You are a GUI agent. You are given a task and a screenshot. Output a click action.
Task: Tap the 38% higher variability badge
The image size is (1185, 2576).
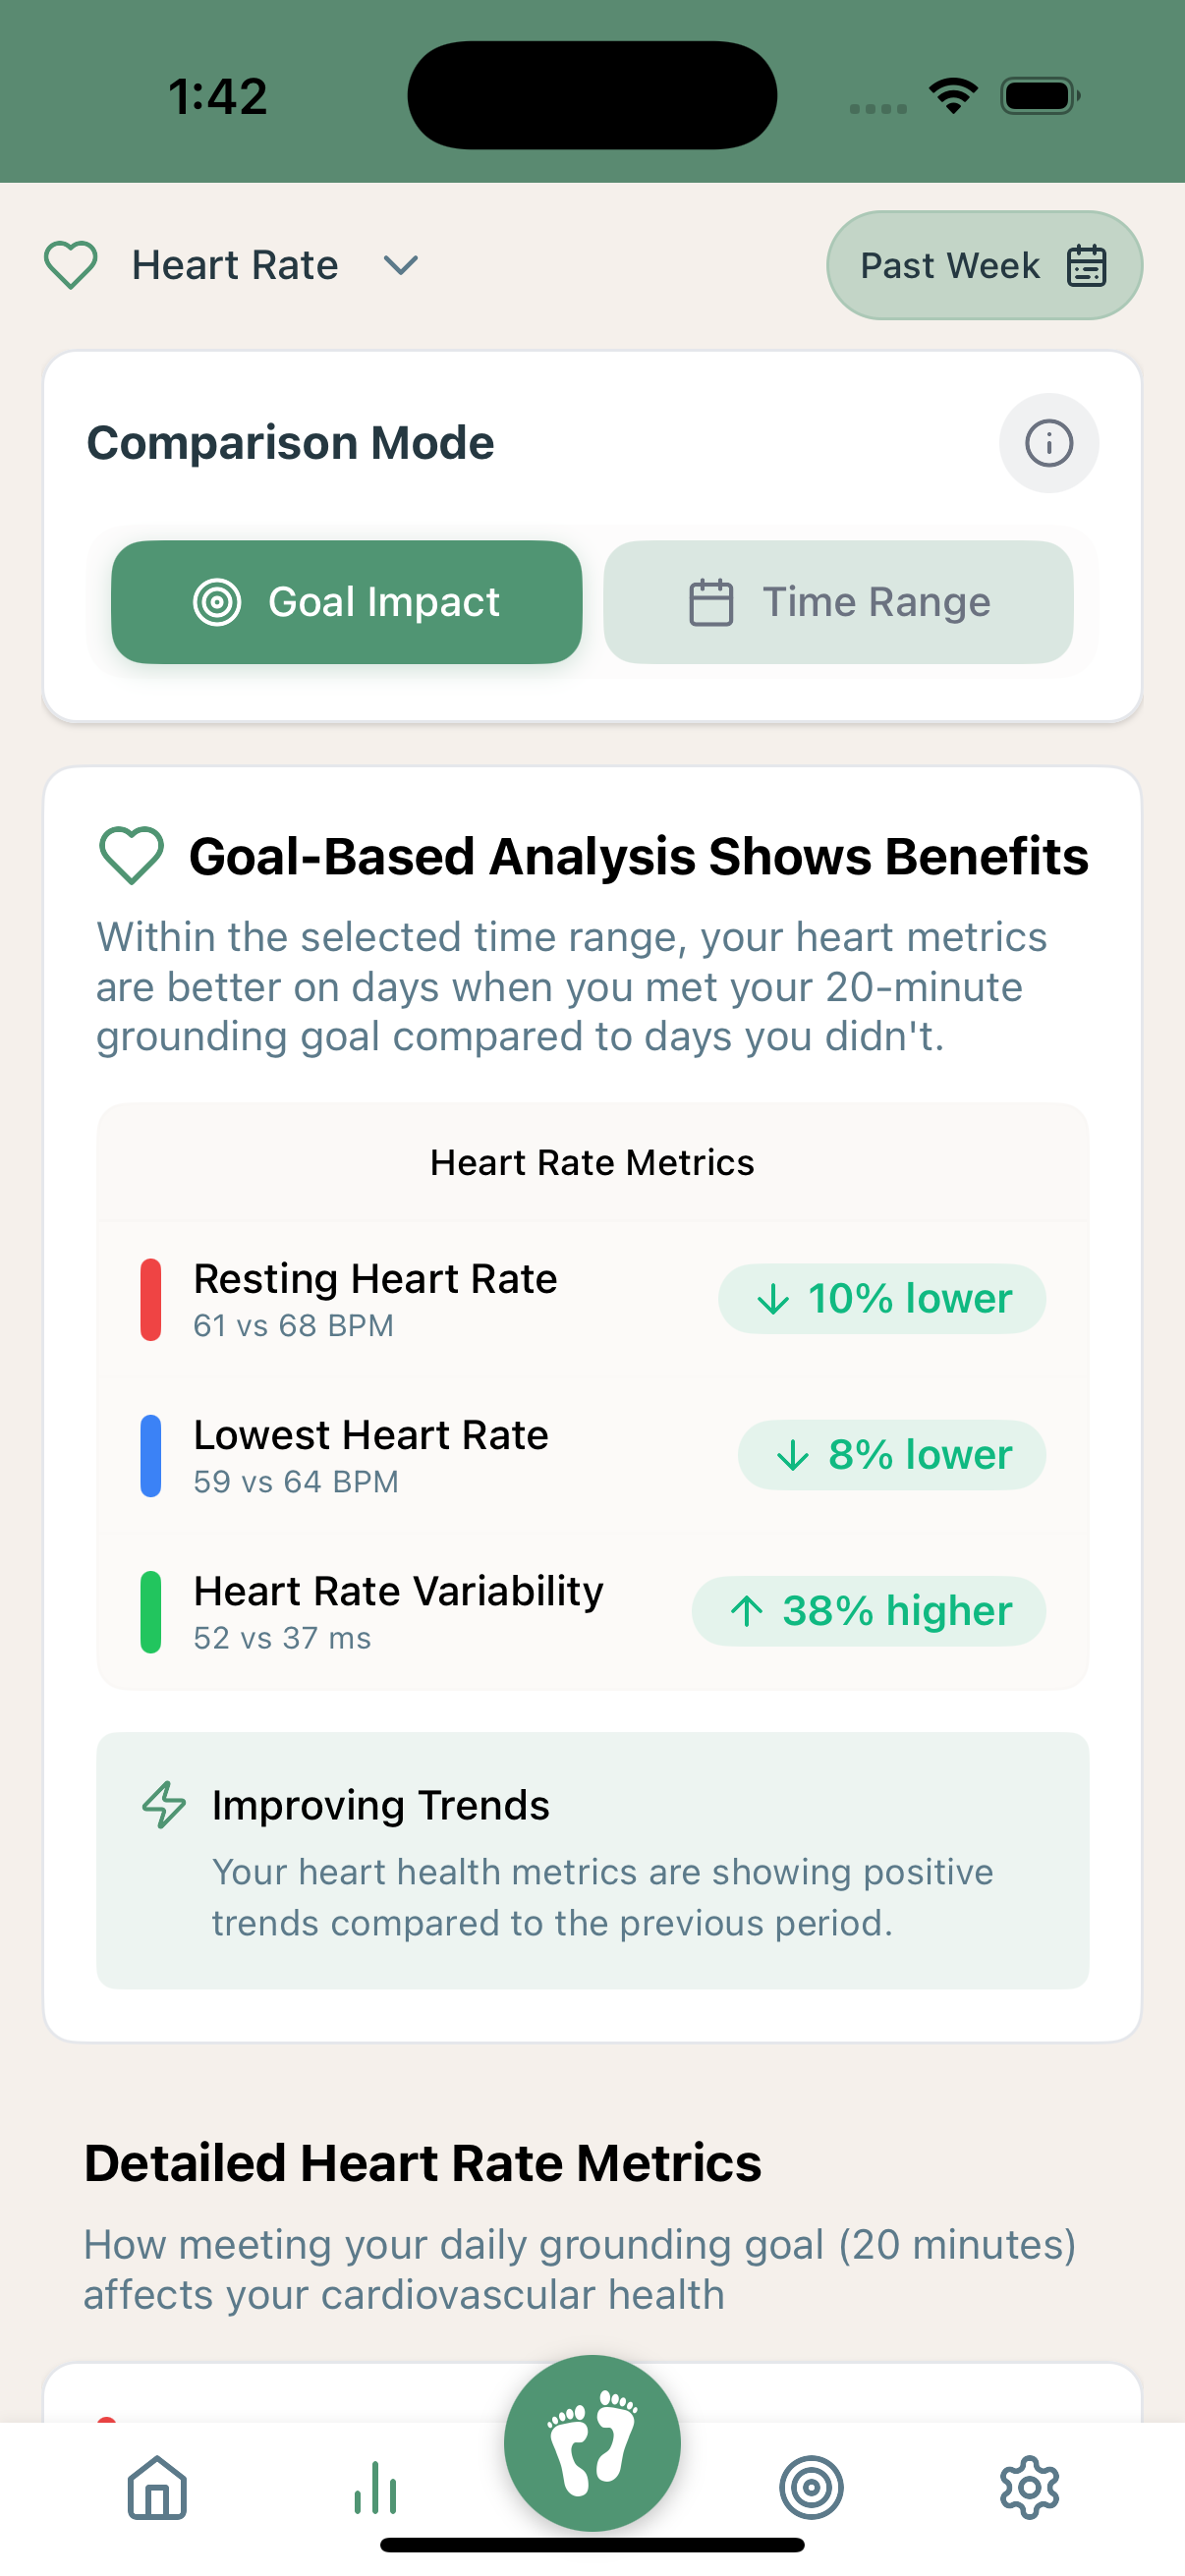[x=869, y=1611]
